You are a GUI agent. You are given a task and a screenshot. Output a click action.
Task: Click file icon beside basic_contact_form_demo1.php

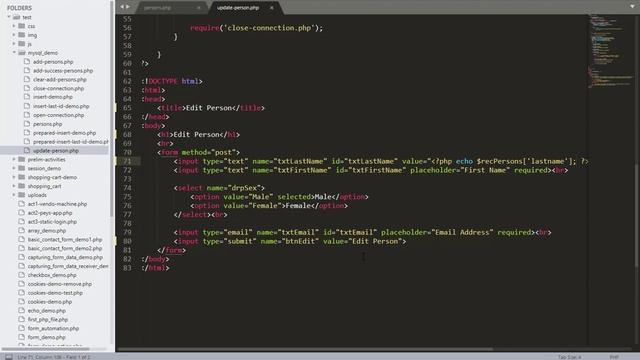coord(22,240)
